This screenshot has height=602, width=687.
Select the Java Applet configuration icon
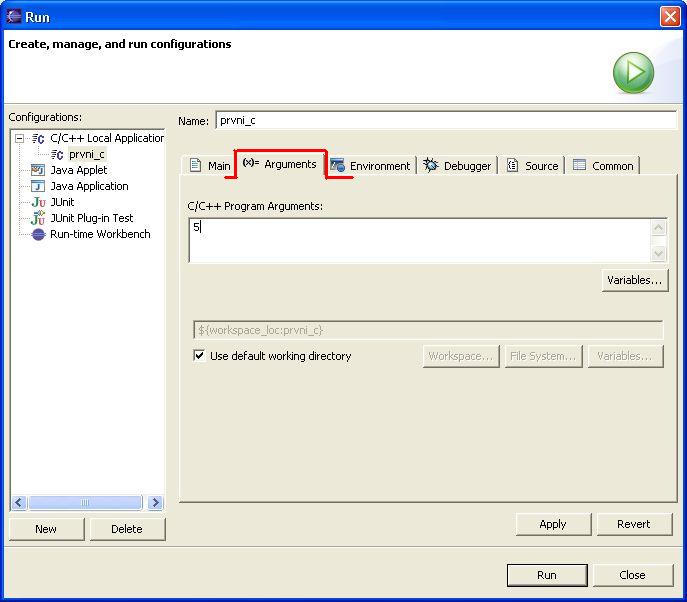(38, 170)
